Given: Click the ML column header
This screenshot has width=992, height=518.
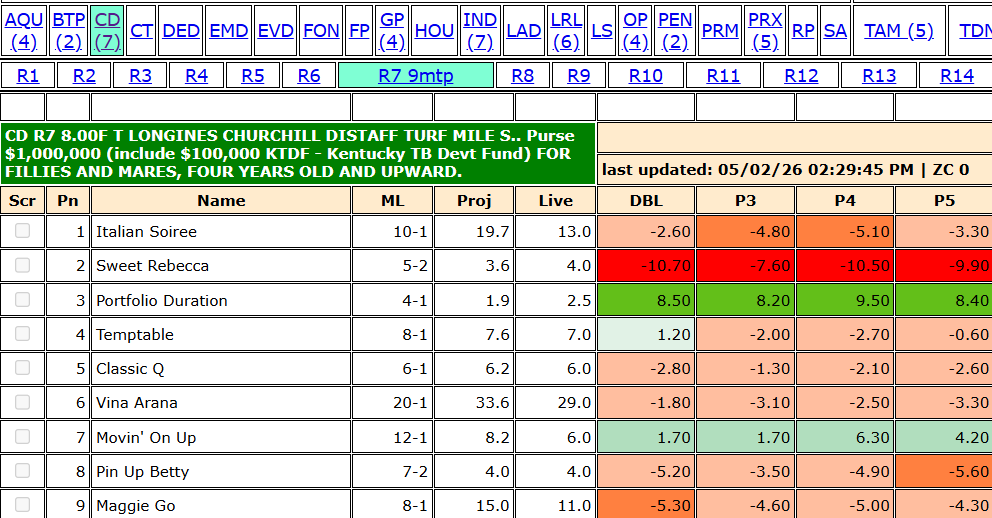Looking at the screenshot, I should pos(392,200).
